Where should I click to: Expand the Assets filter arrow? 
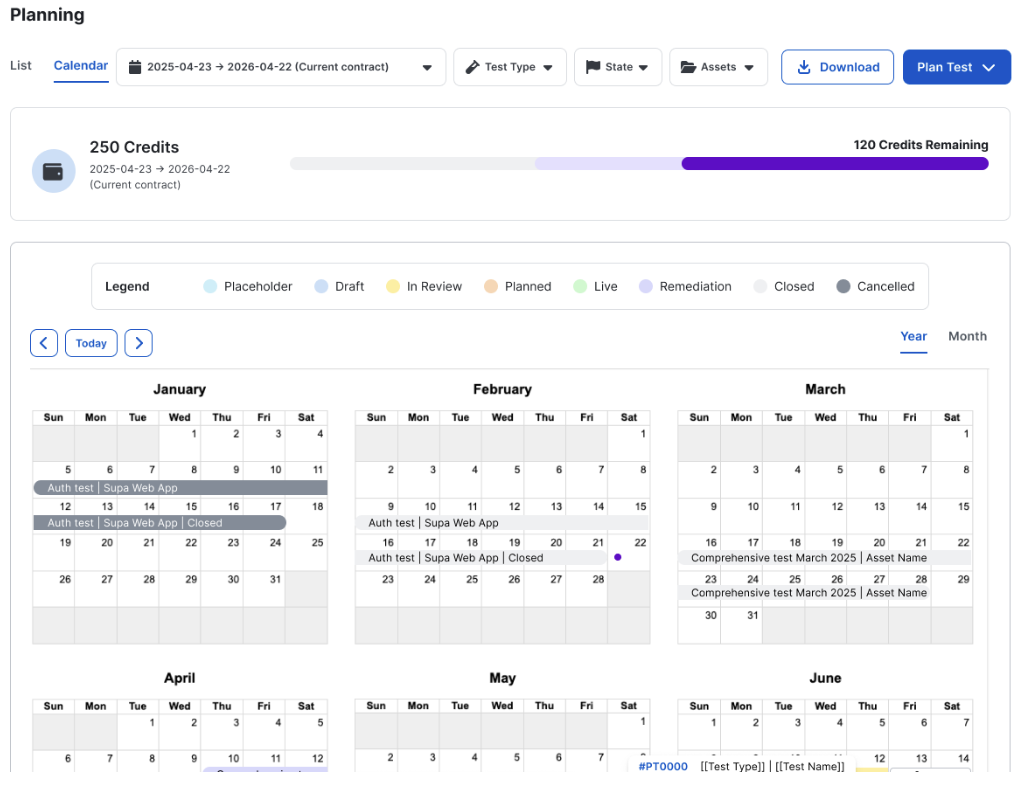tap(749, 68)
